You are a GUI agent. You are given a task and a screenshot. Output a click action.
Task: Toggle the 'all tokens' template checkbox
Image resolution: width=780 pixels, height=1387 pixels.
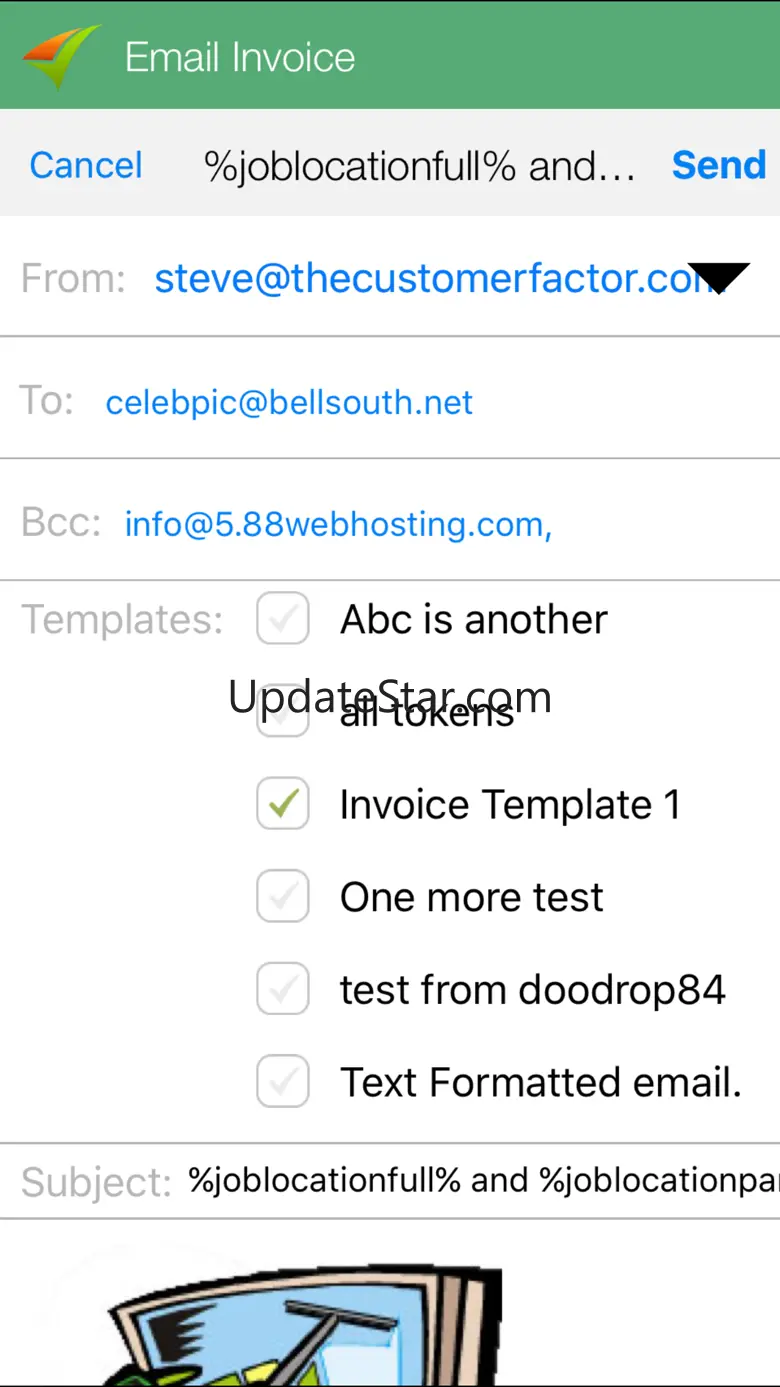point(283,712)
